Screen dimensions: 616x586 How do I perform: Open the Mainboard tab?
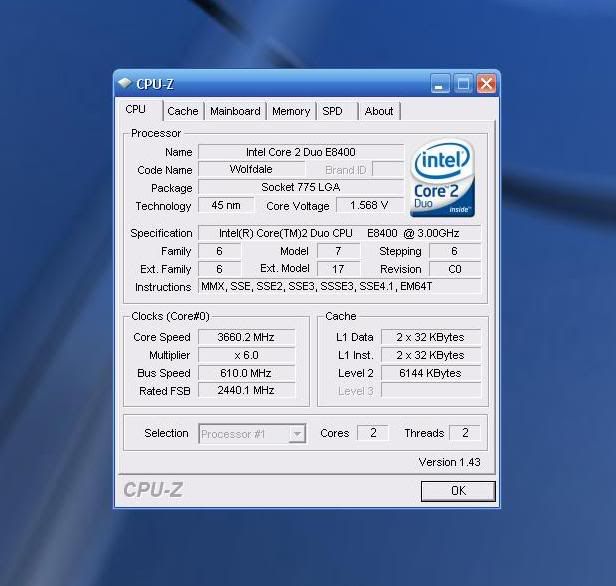click(x=235, y=111)
